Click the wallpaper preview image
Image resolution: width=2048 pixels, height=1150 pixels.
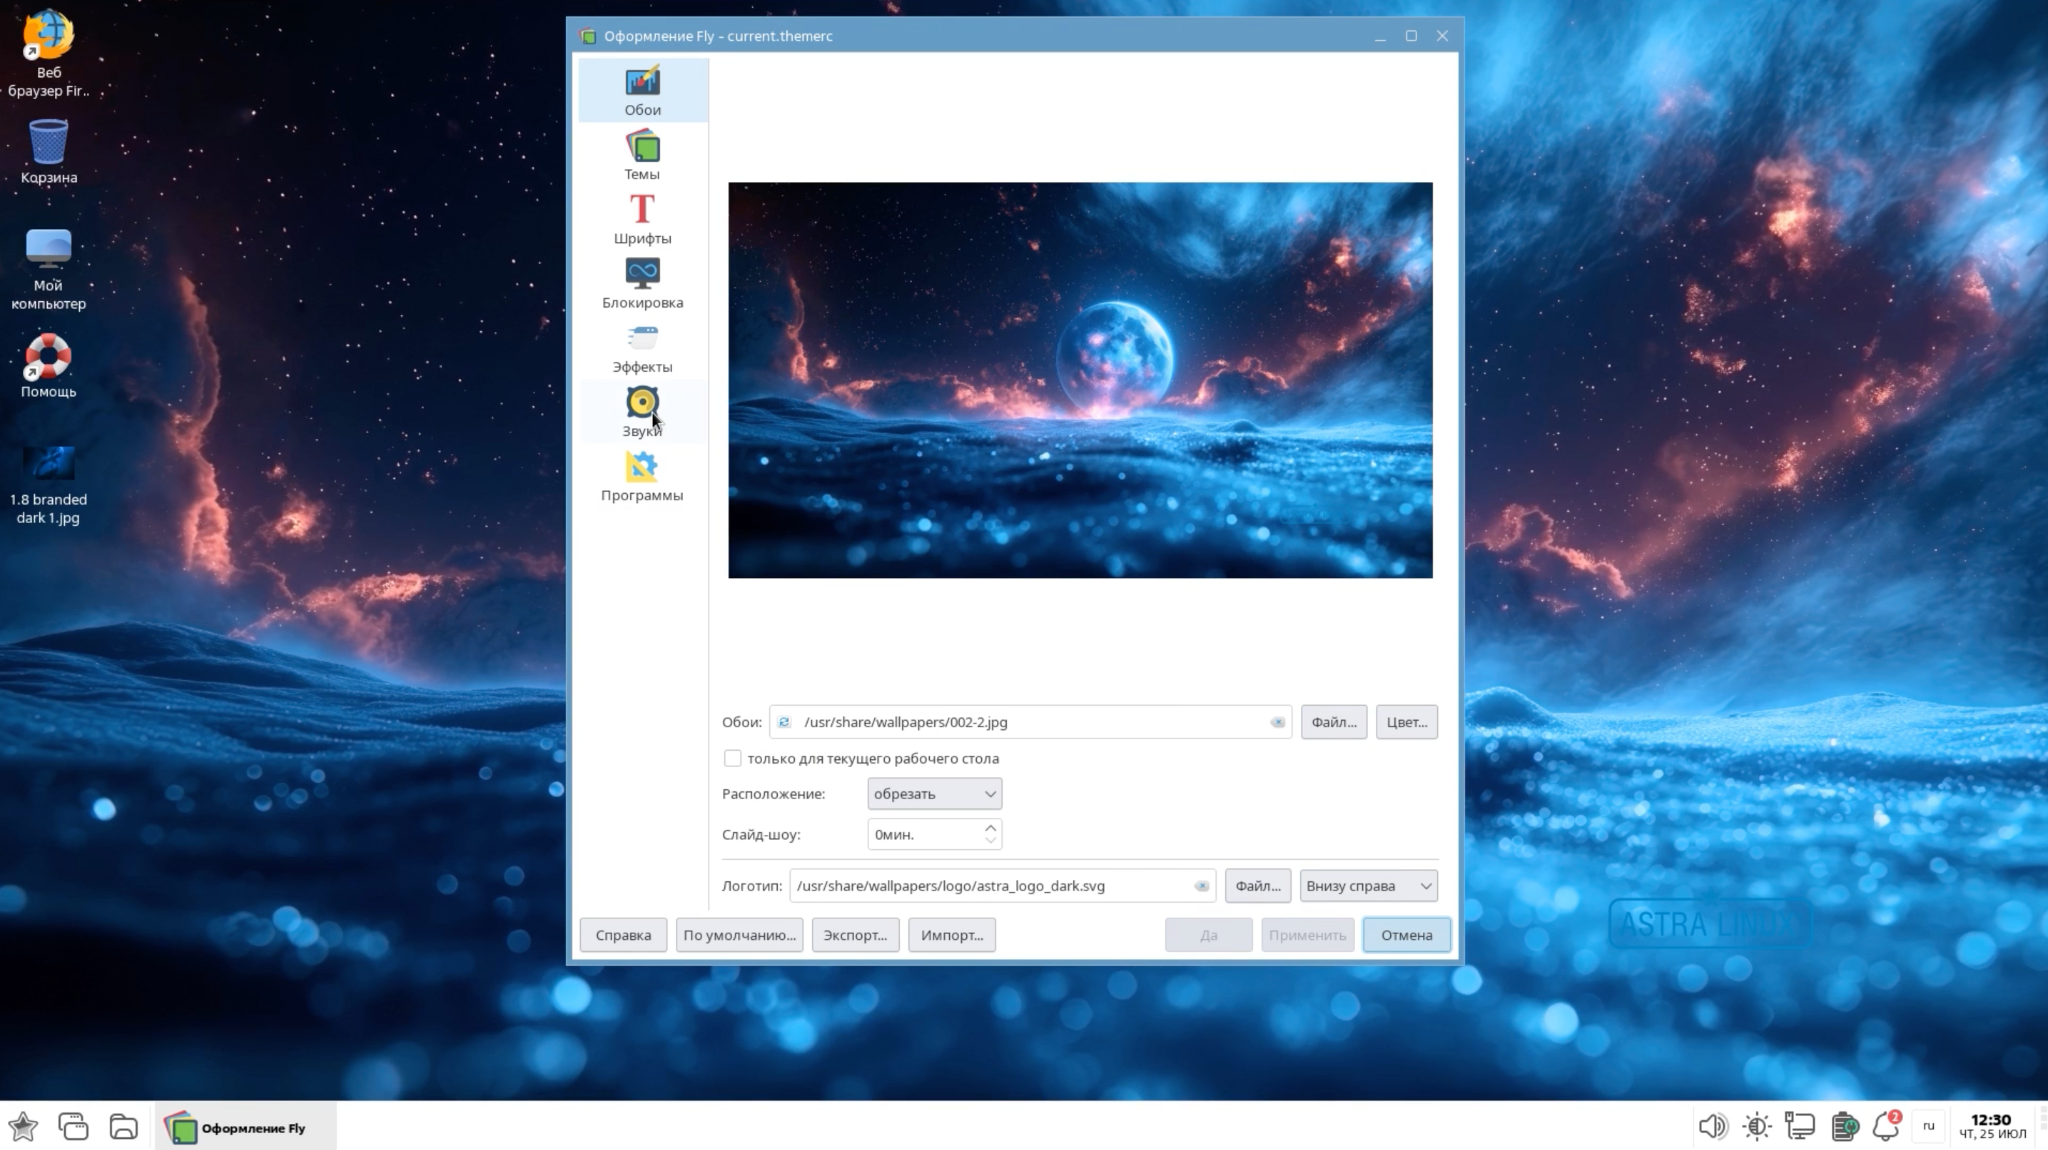point(1080,380)
